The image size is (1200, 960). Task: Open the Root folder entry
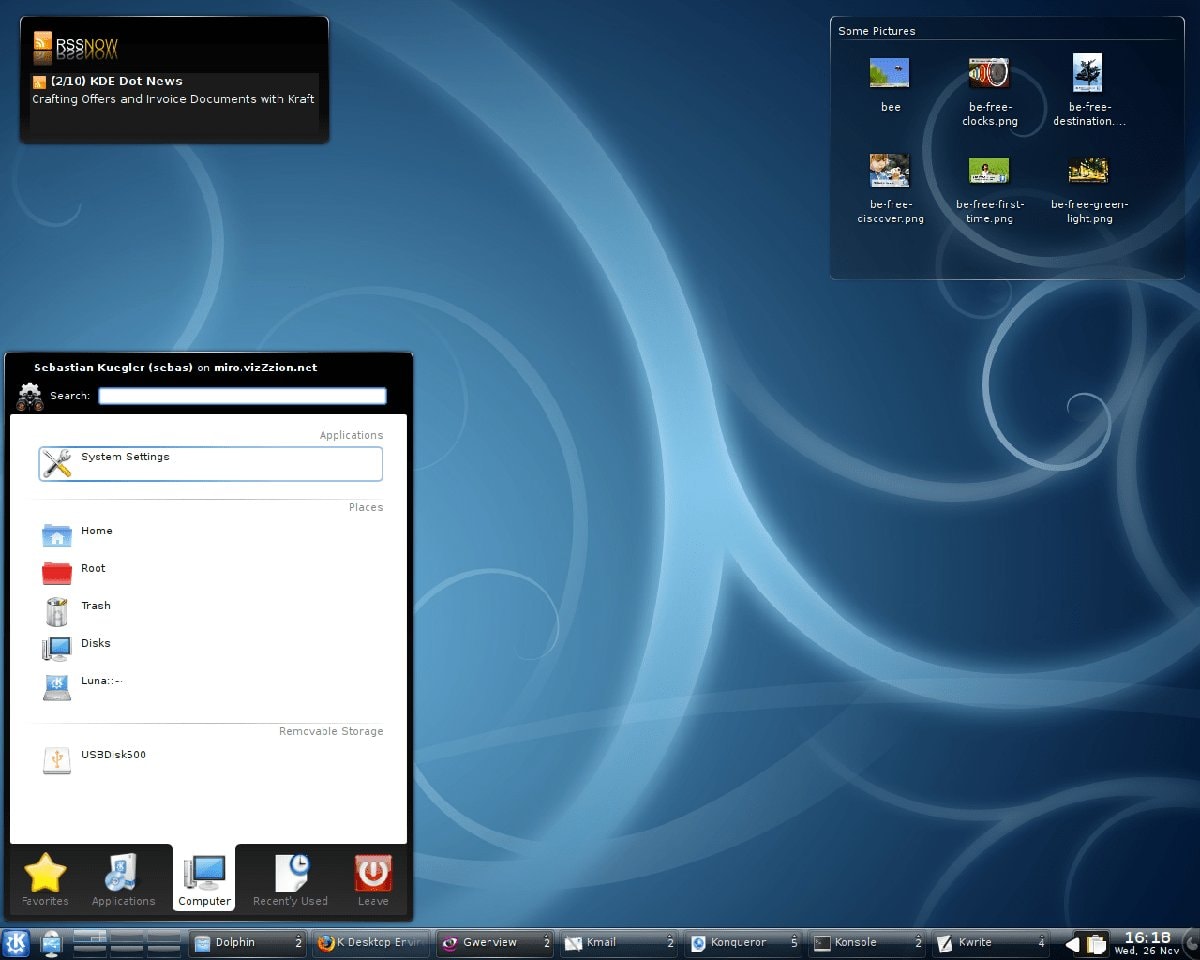[x=92, y=568]
